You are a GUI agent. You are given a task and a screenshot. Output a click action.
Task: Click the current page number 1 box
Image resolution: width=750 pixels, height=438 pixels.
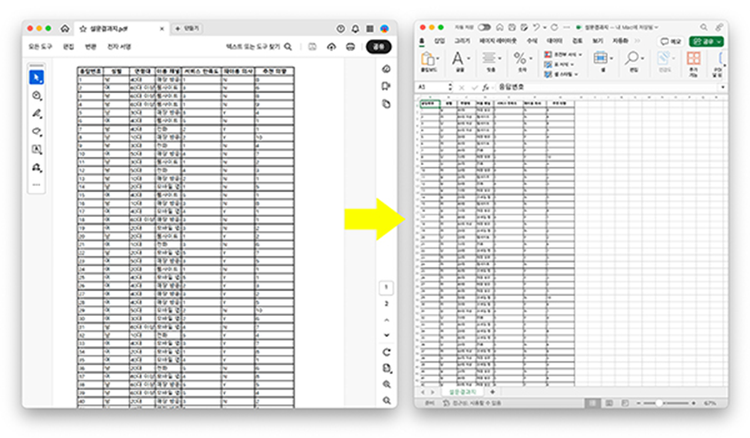[386, 287]
